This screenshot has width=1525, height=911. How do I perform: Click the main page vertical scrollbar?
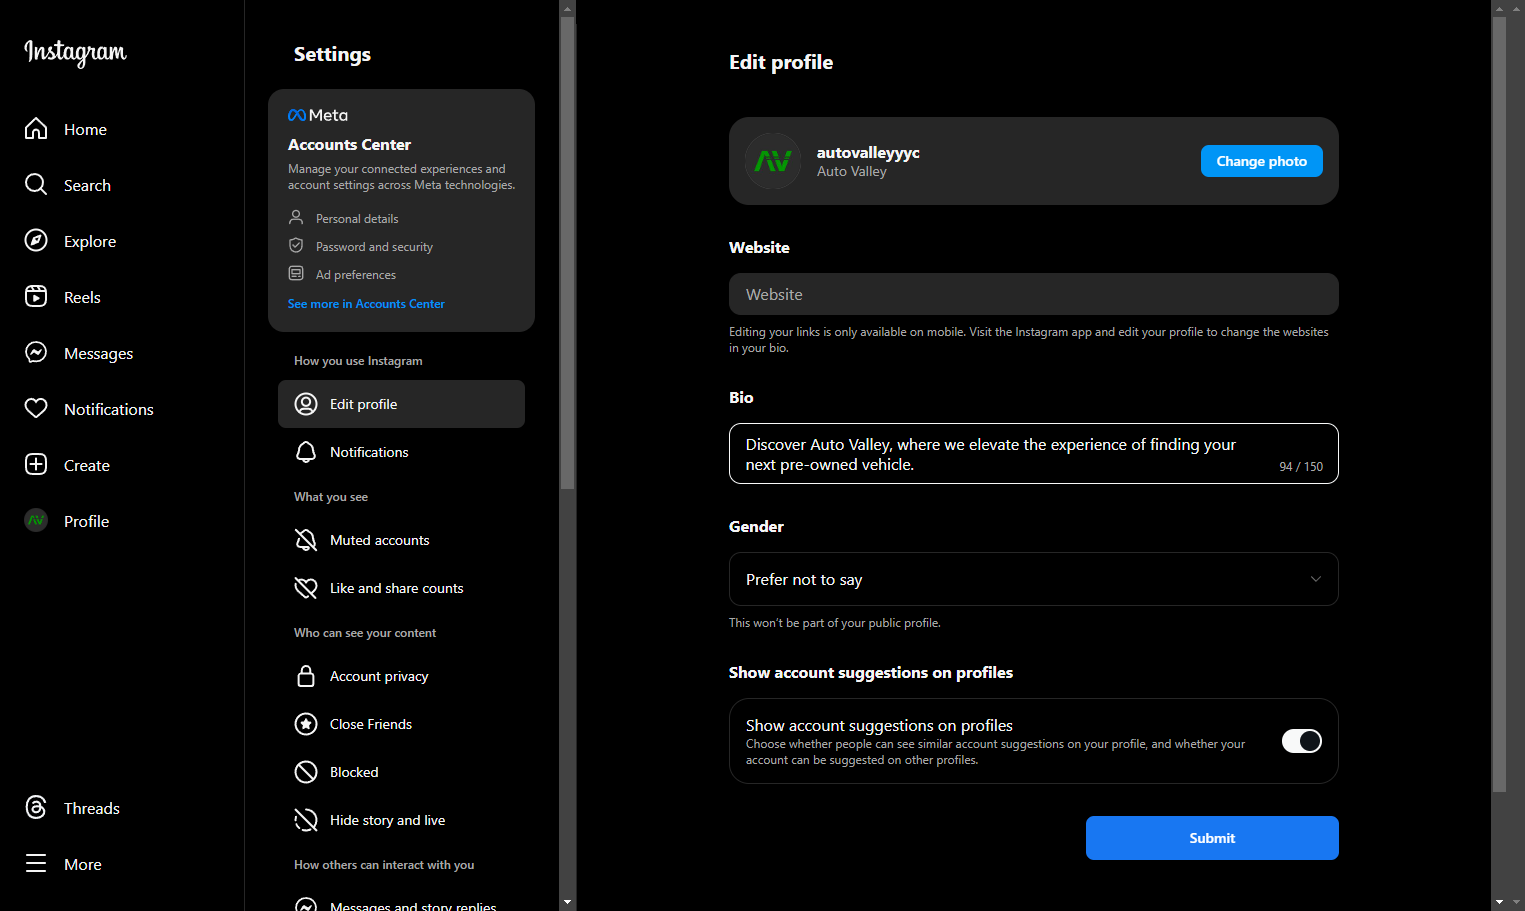(x=1499, y=405)
